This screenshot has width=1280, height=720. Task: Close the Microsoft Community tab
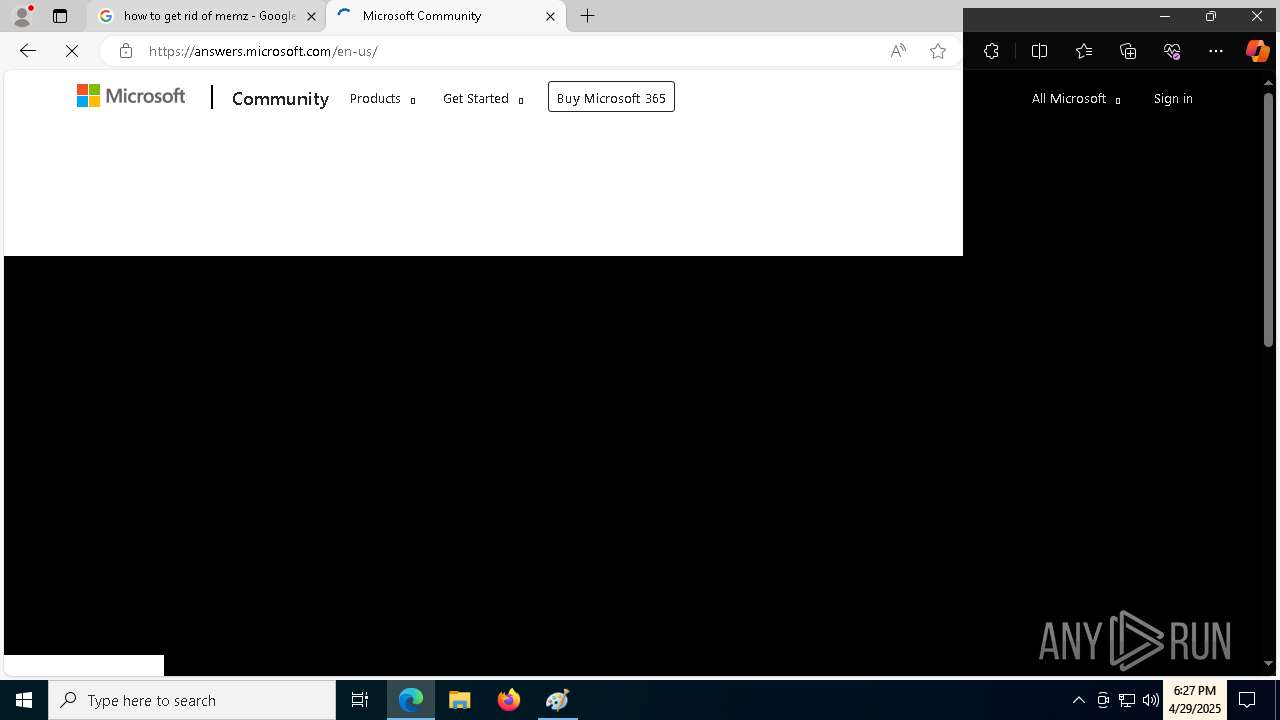tap(550, 16)
